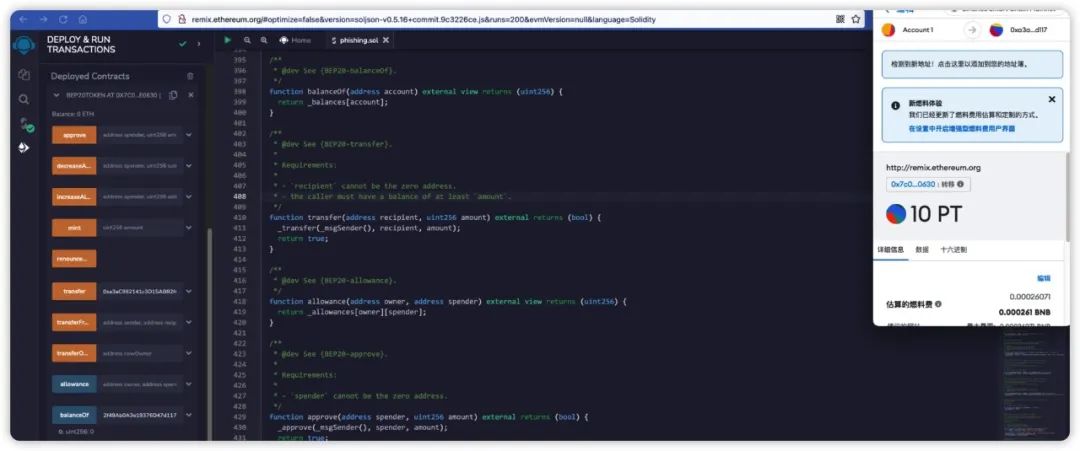
Task: Click the transfer address input field
Action: 140,291
